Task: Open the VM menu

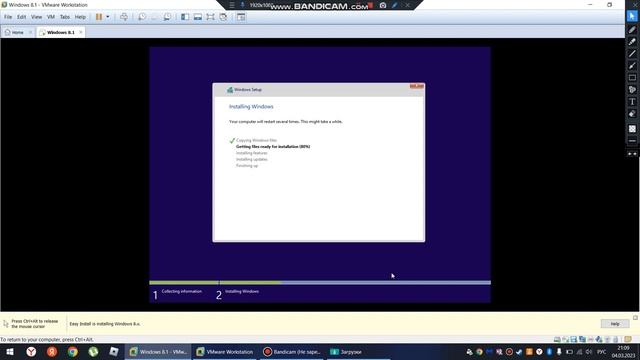Action: [x=51, y=17]
